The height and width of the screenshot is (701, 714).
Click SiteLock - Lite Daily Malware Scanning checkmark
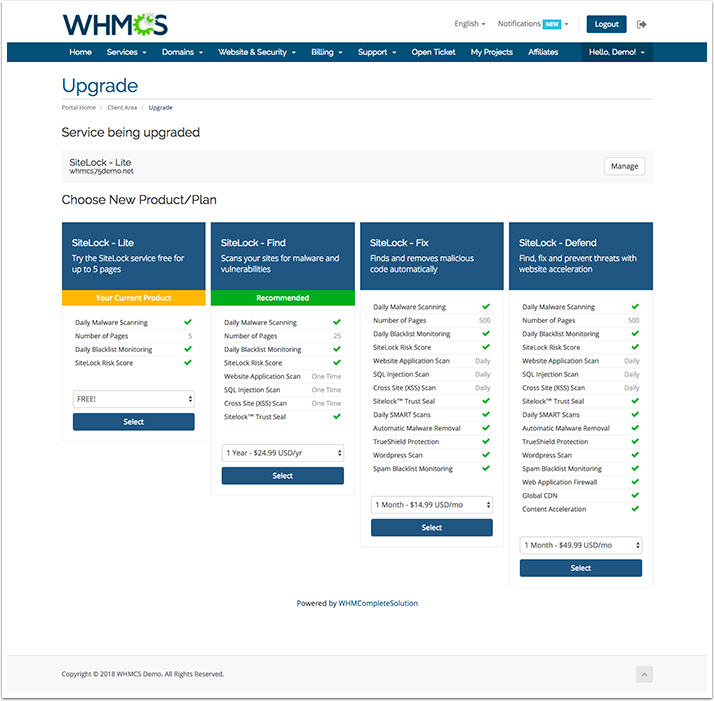188,322
